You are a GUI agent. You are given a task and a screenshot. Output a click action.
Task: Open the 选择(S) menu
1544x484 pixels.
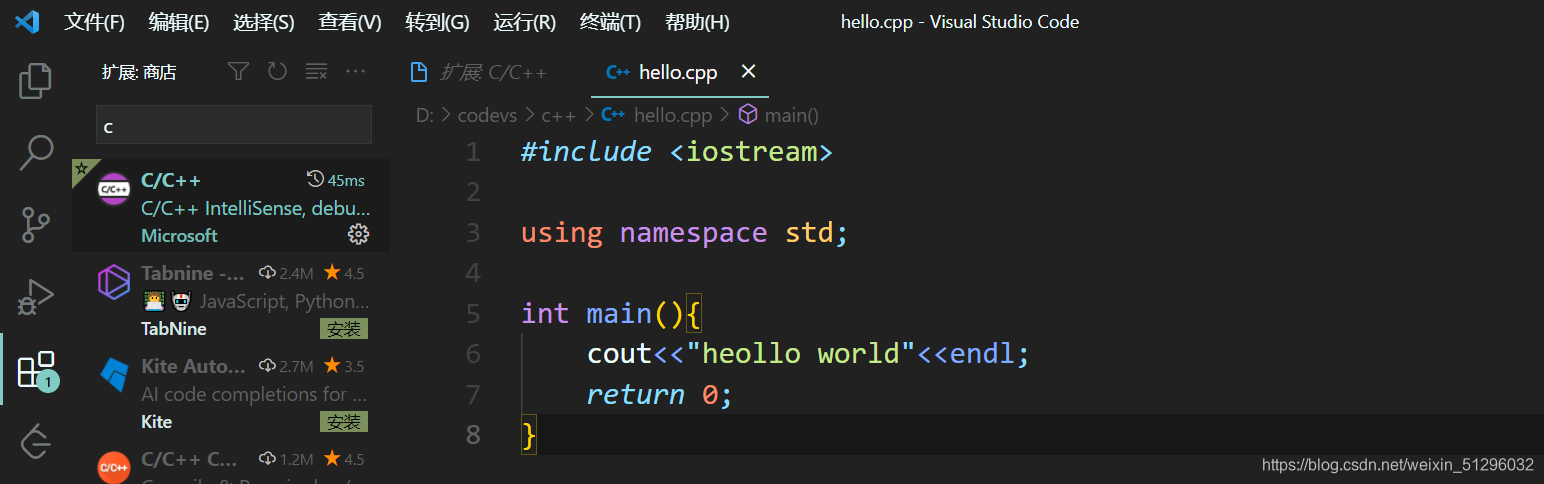(264, 22)
